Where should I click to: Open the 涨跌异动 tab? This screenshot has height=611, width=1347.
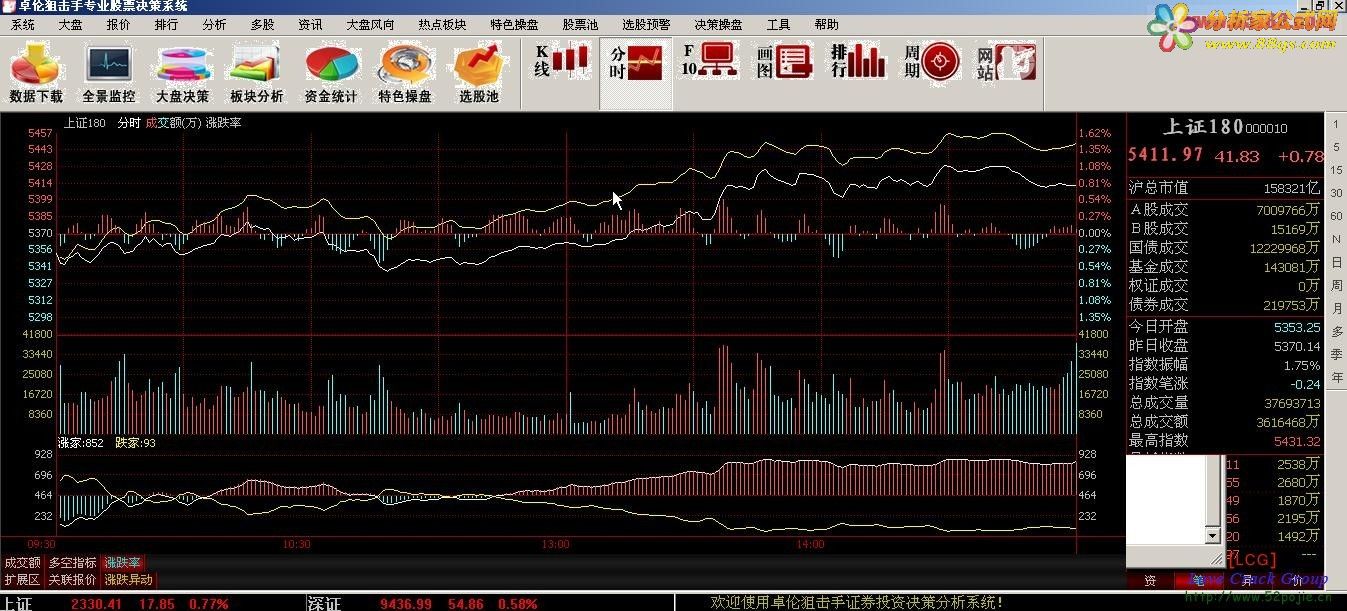[x=129, y=579]
